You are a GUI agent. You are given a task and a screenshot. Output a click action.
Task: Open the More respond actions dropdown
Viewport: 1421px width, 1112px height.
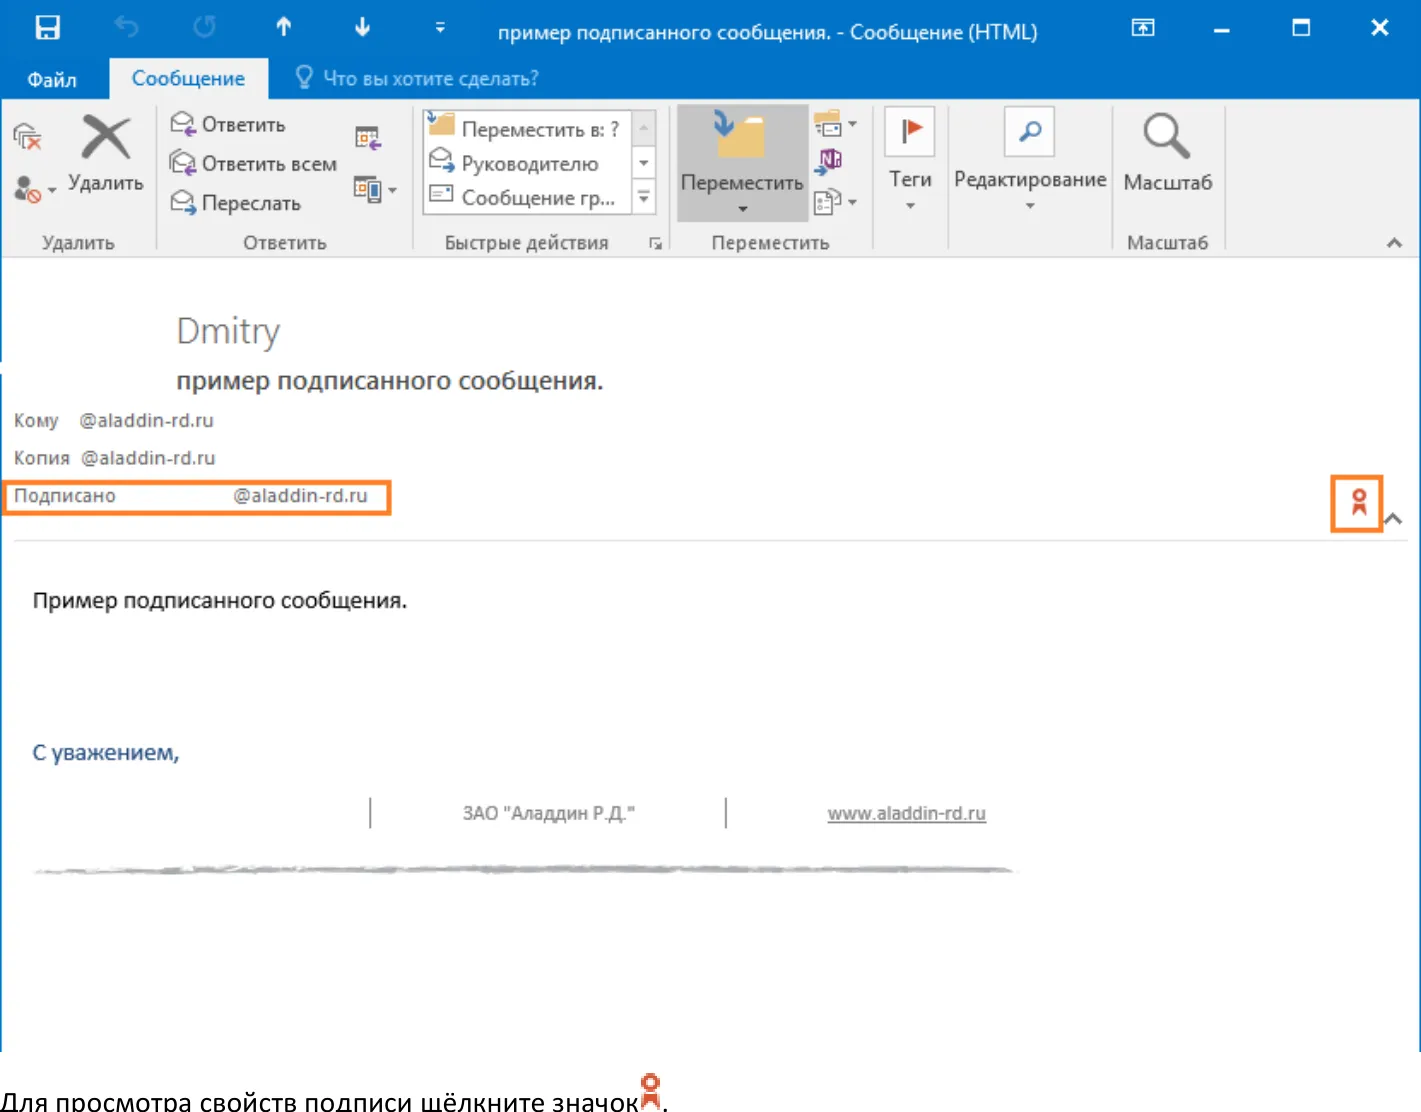pyautogui.click(x=375, y=189)
